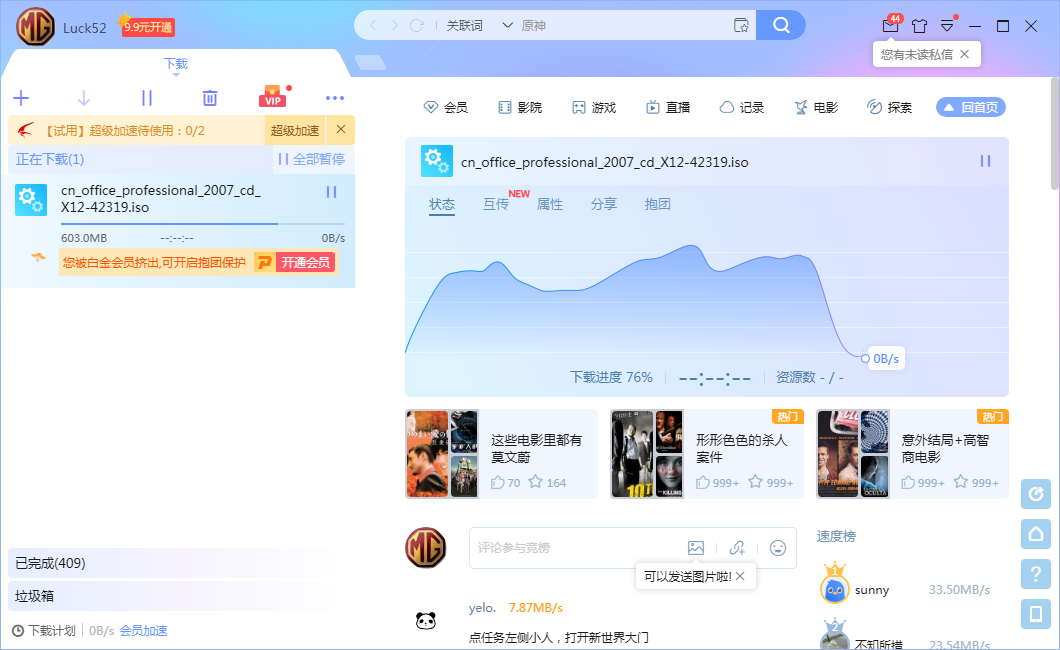1060x650 pixels.
Task: Open the 垃圾箱 section
Action: point(180,596)
